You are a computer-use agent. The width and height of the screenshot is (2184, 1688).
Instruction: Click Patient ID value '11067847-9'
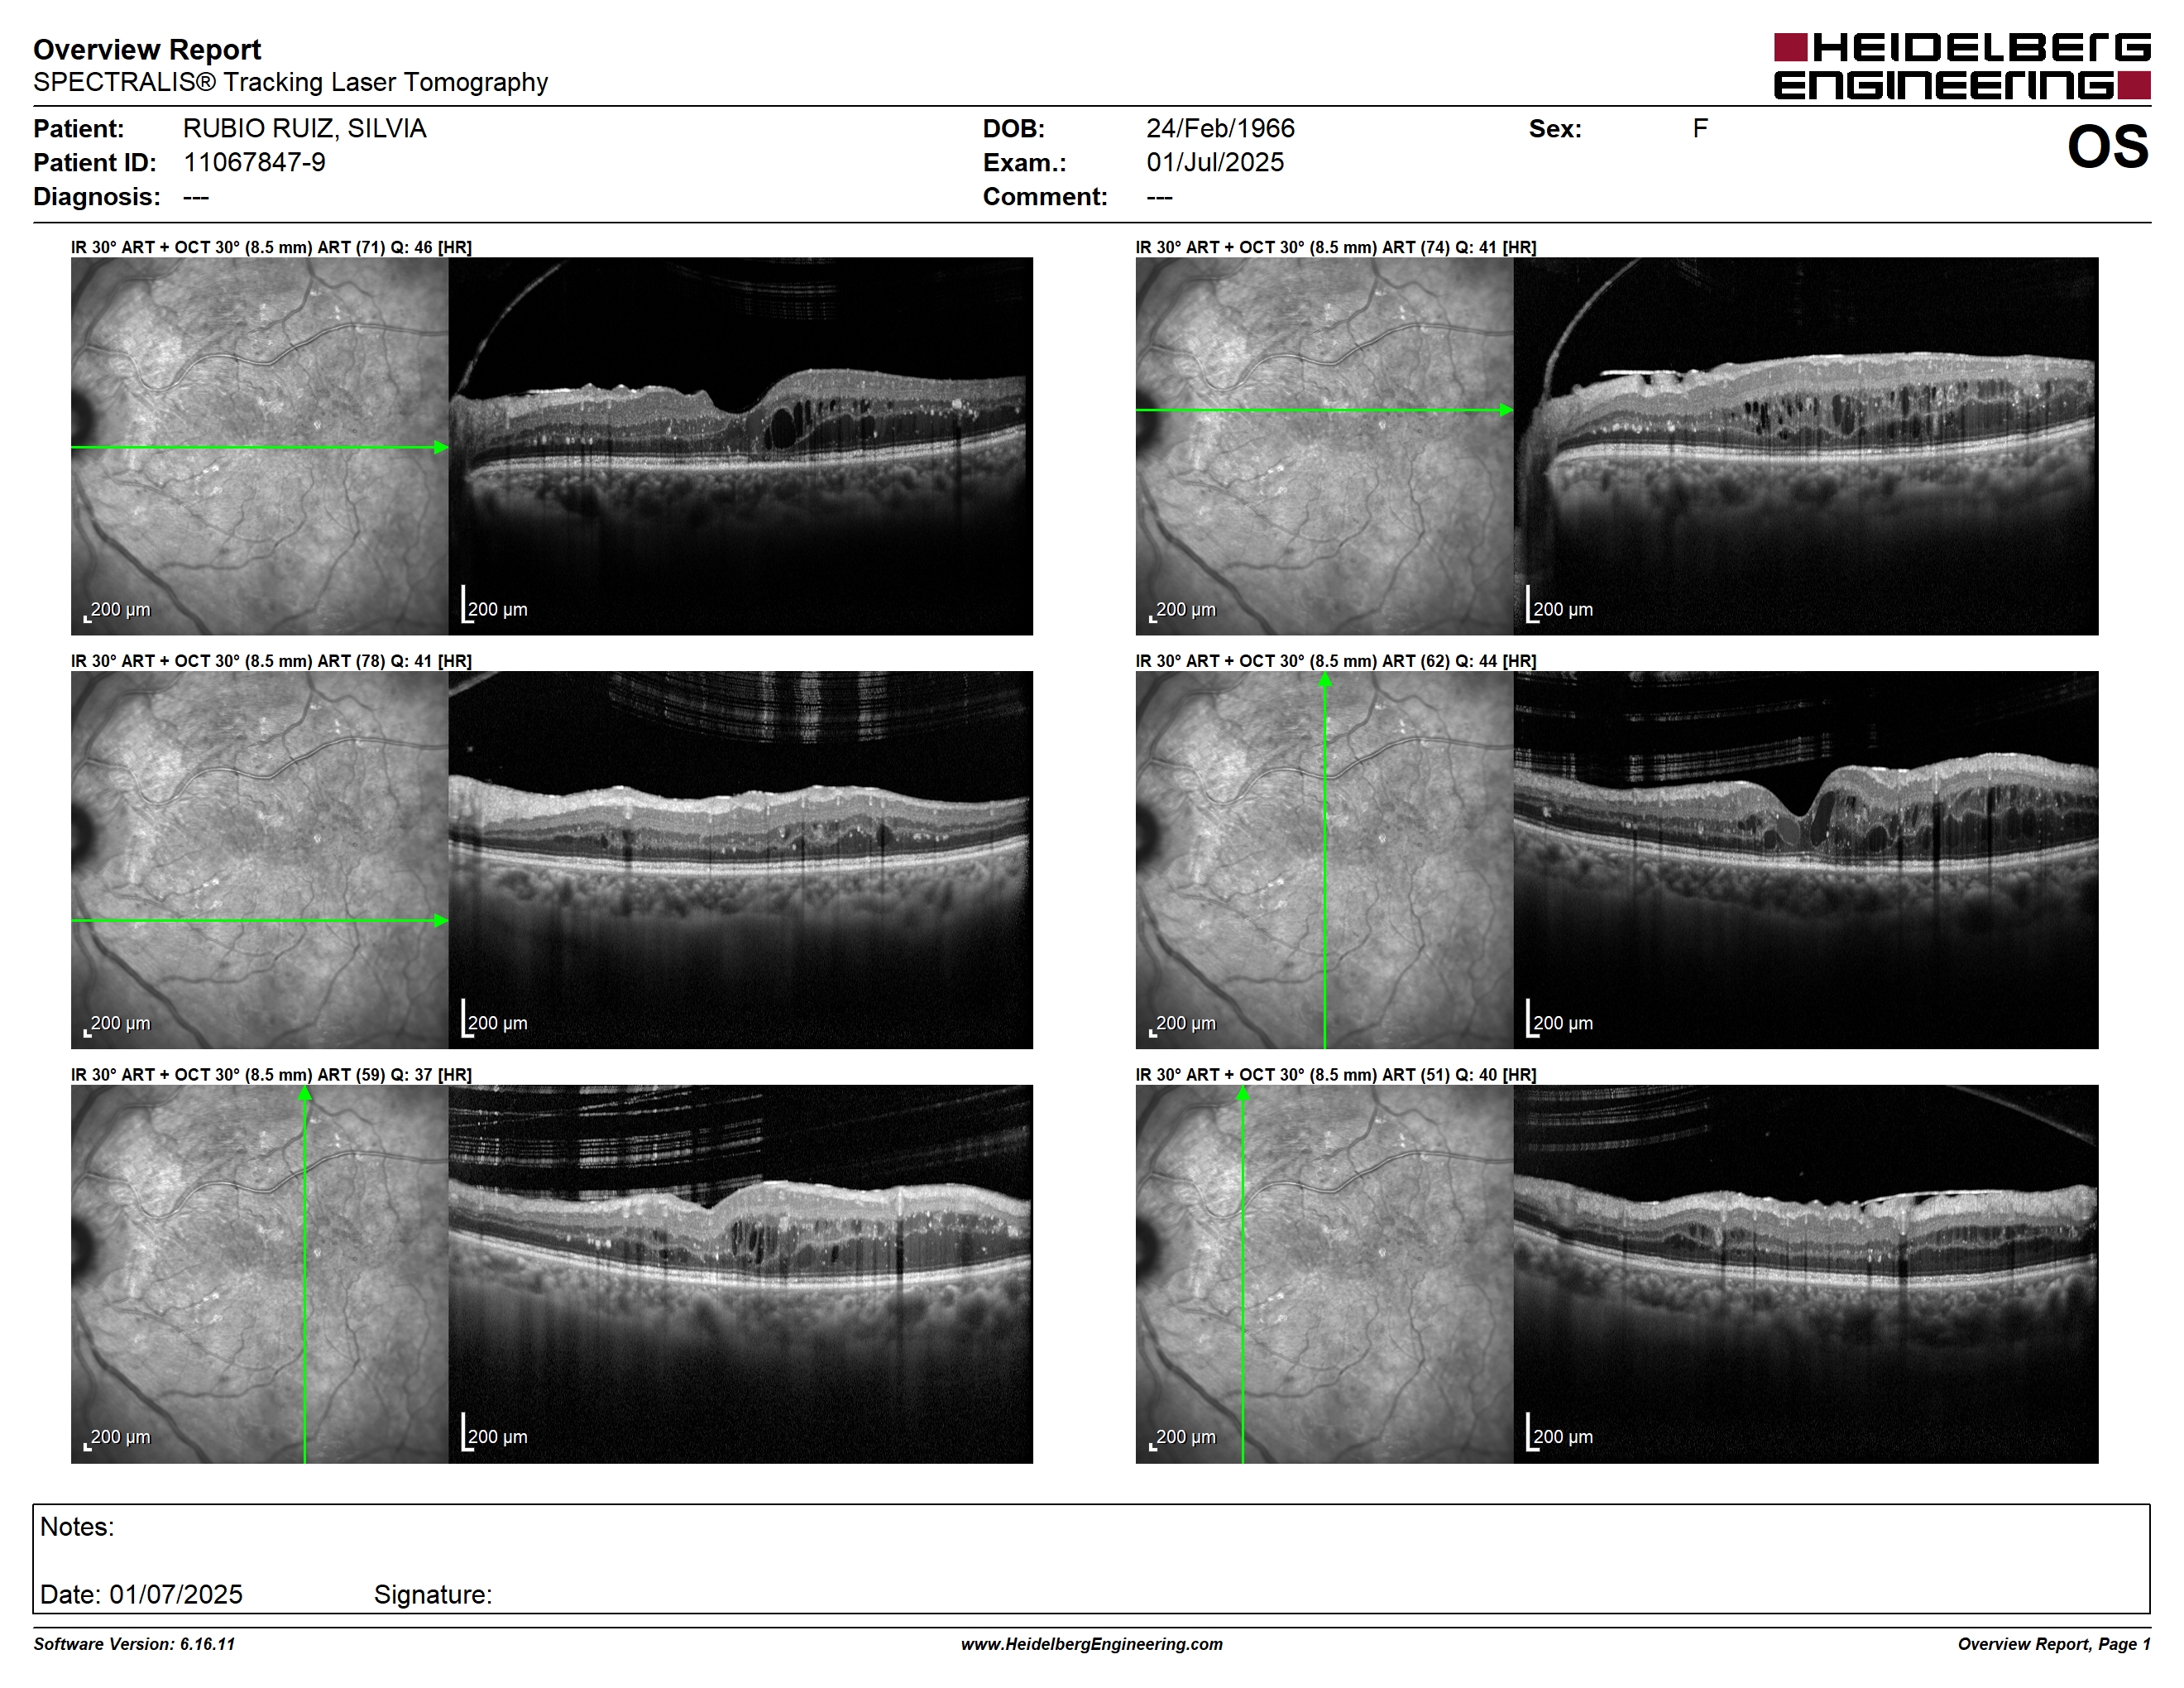pos(254,162)
